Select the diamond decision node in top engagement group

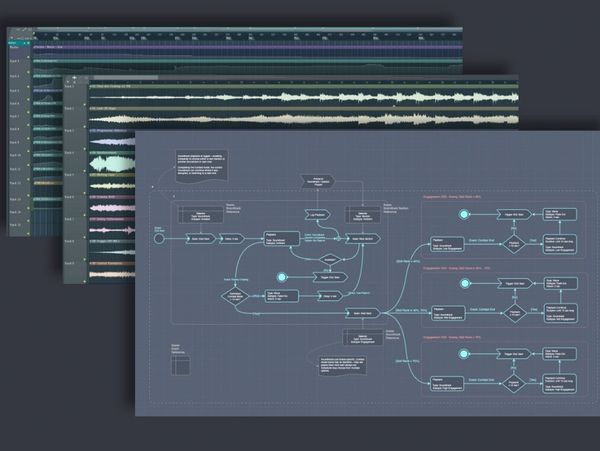pos(514,242)
